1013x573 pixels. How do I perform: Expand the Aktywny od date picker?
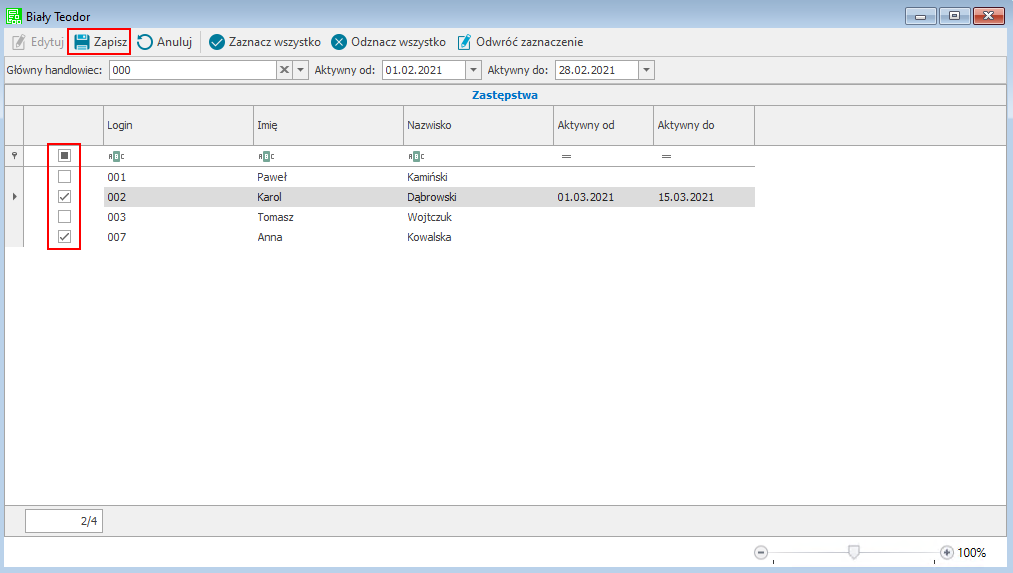(x=473, y=70)
